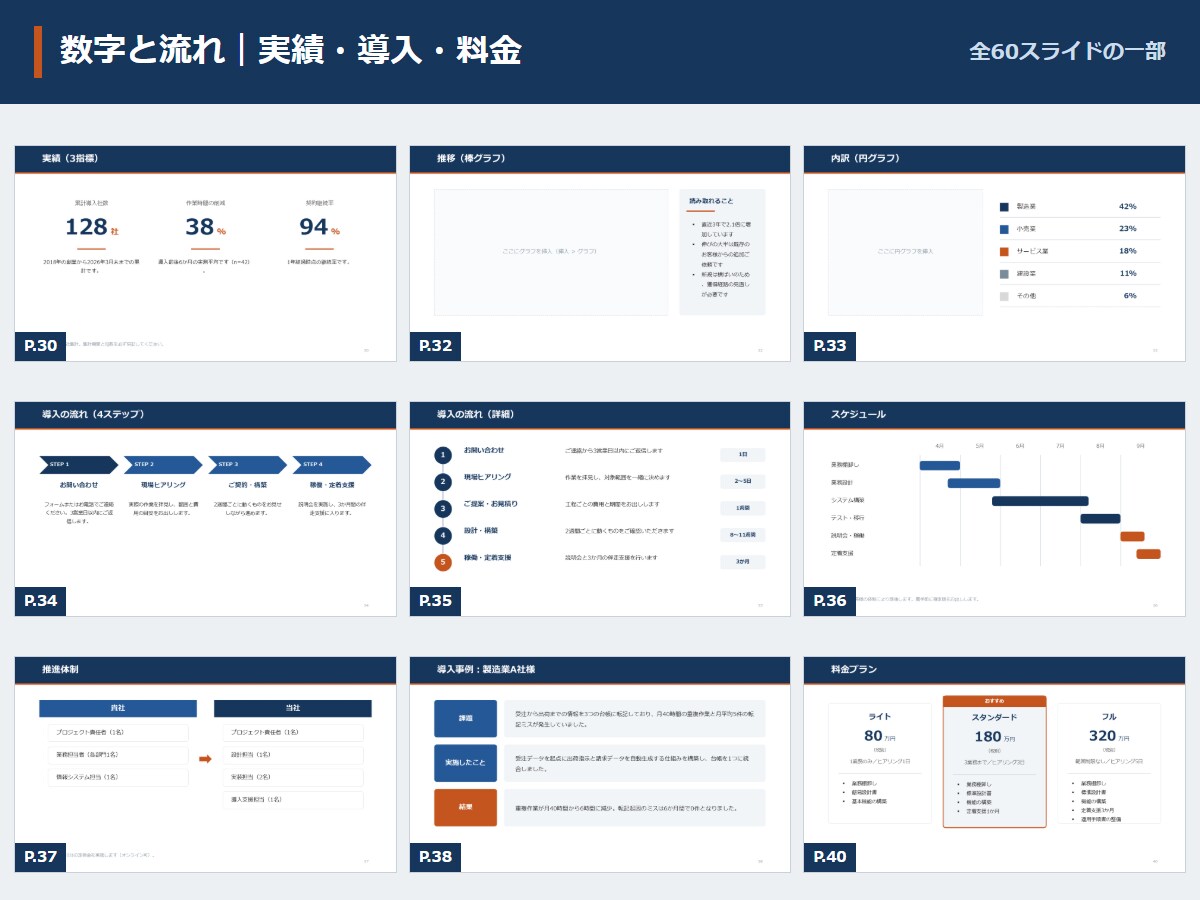Click the STEP 1 chevron
Viewport: 1200px width, 900px height.
[79, 465]
